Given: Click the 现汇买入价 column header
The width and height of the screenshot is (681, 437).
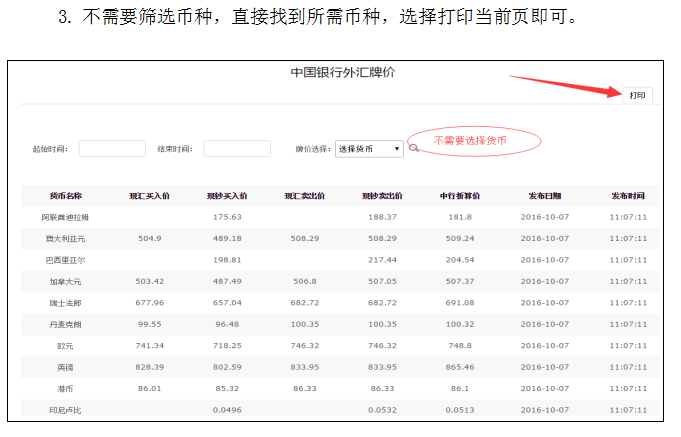Looking at the screenshot, I should click(149, 195).
